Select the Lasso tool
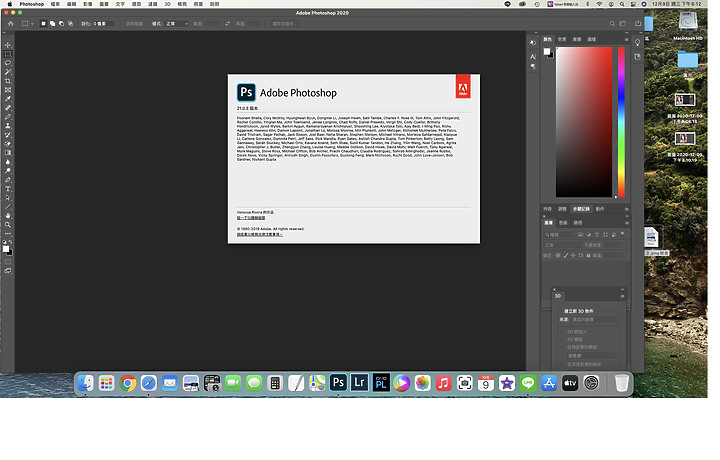 pyautogui.click(x=8, y=63)
